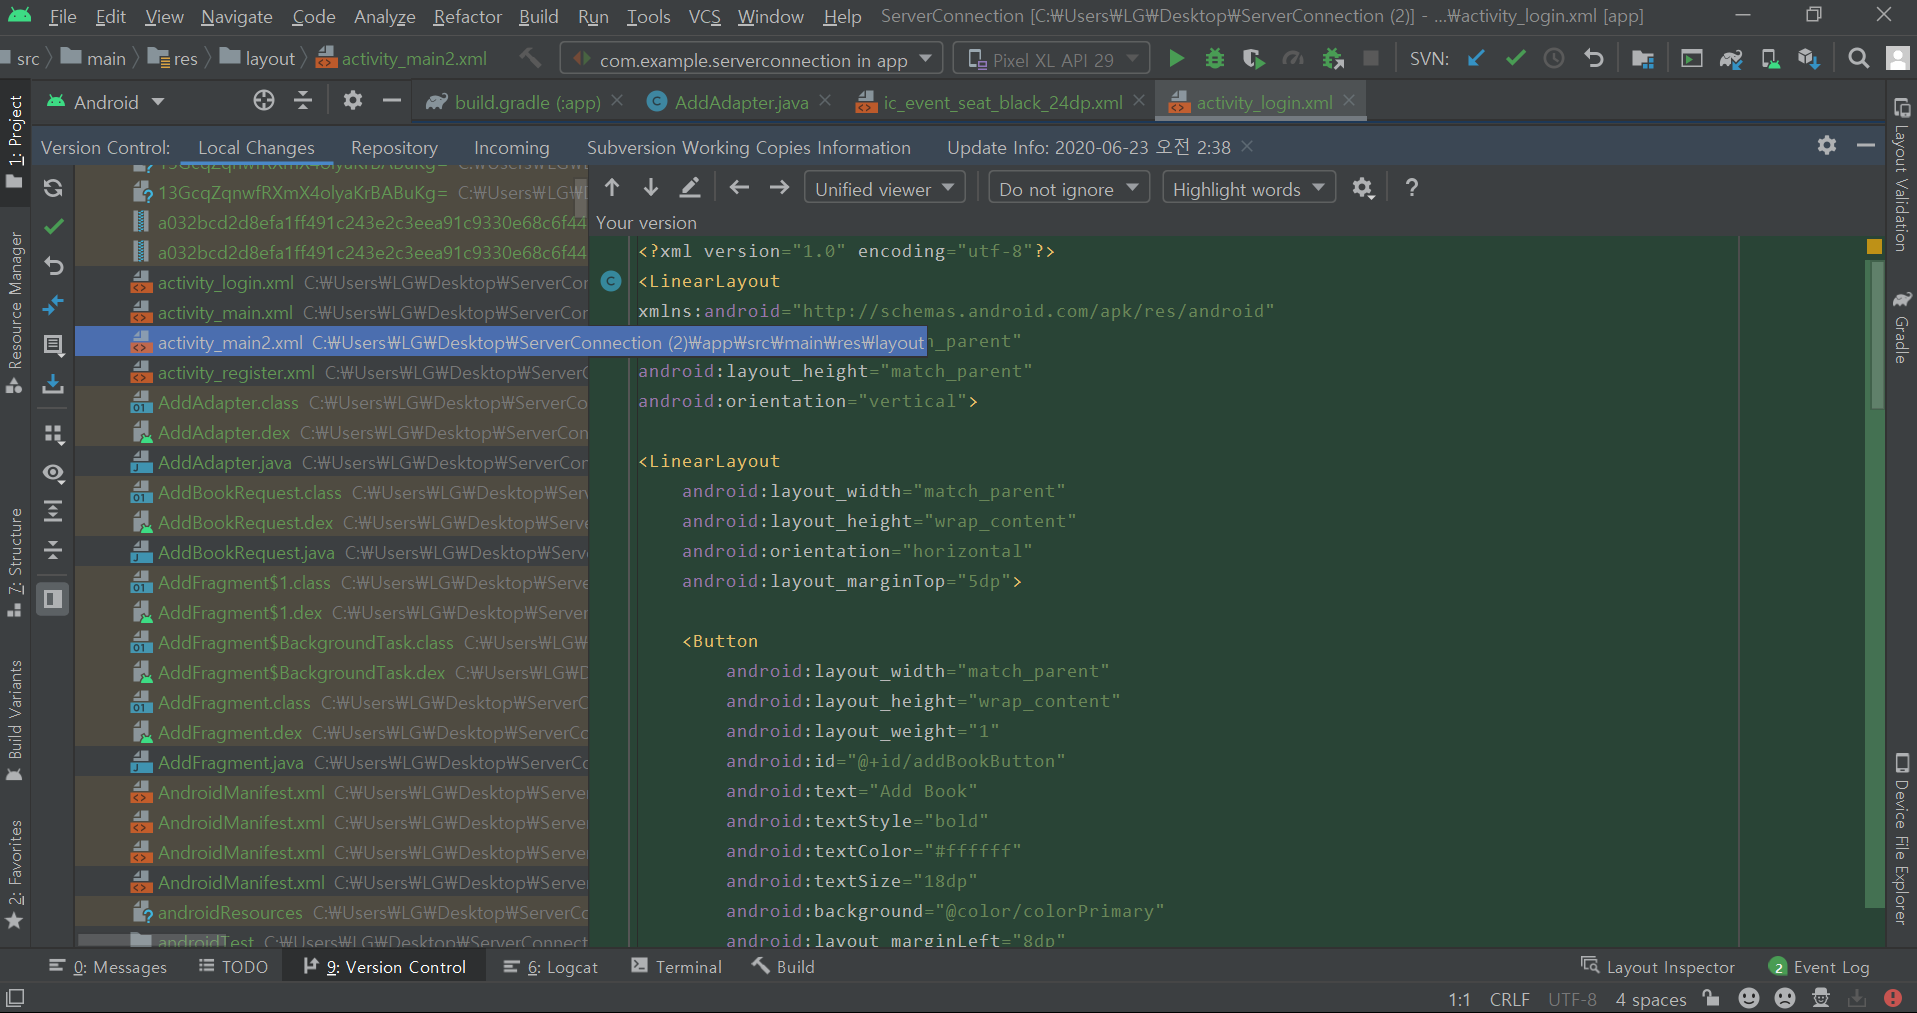
Task: Click the Debug app bug icon
Action: [1214, 59]
